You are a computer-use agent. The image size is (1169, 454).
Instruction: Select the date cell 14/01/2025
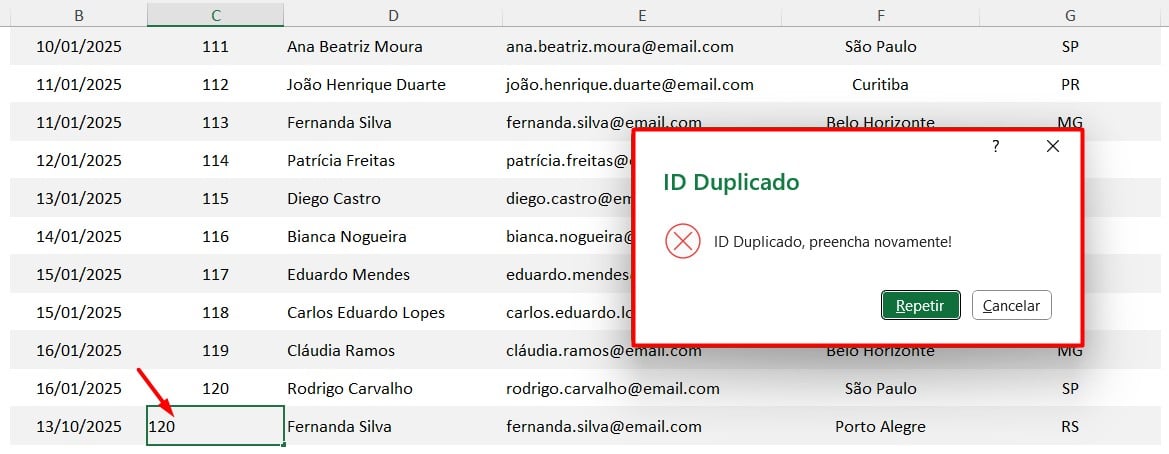click(79, 236)
